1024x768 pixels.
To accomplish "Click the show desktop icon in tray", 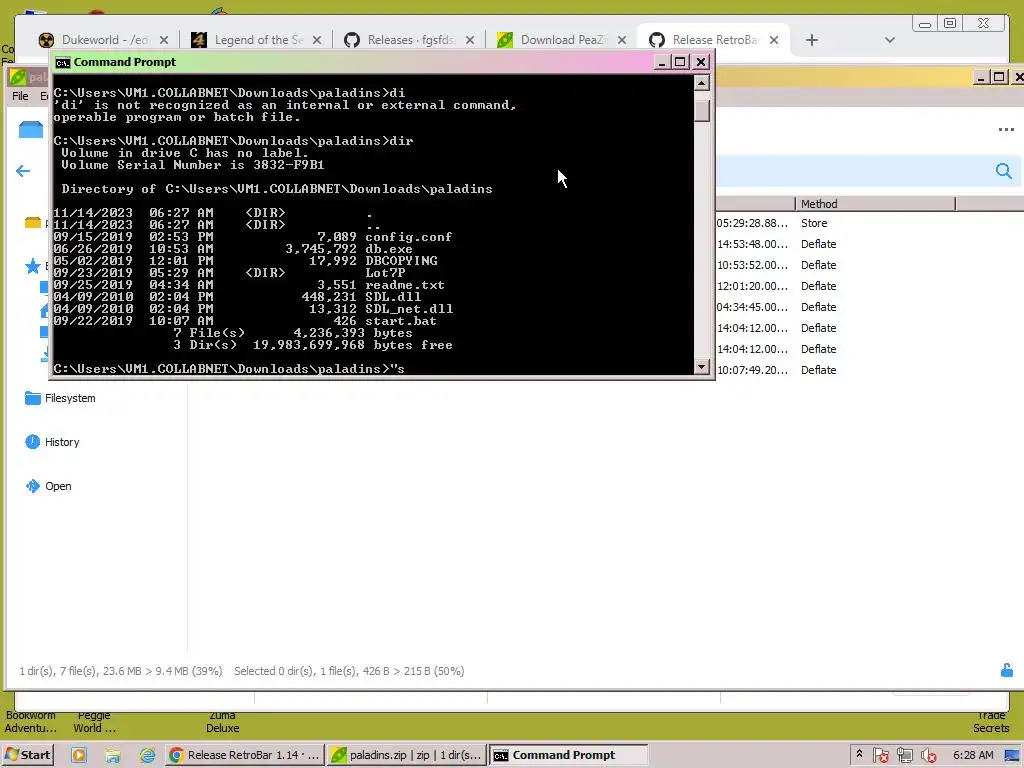I will coord(1012,755).
